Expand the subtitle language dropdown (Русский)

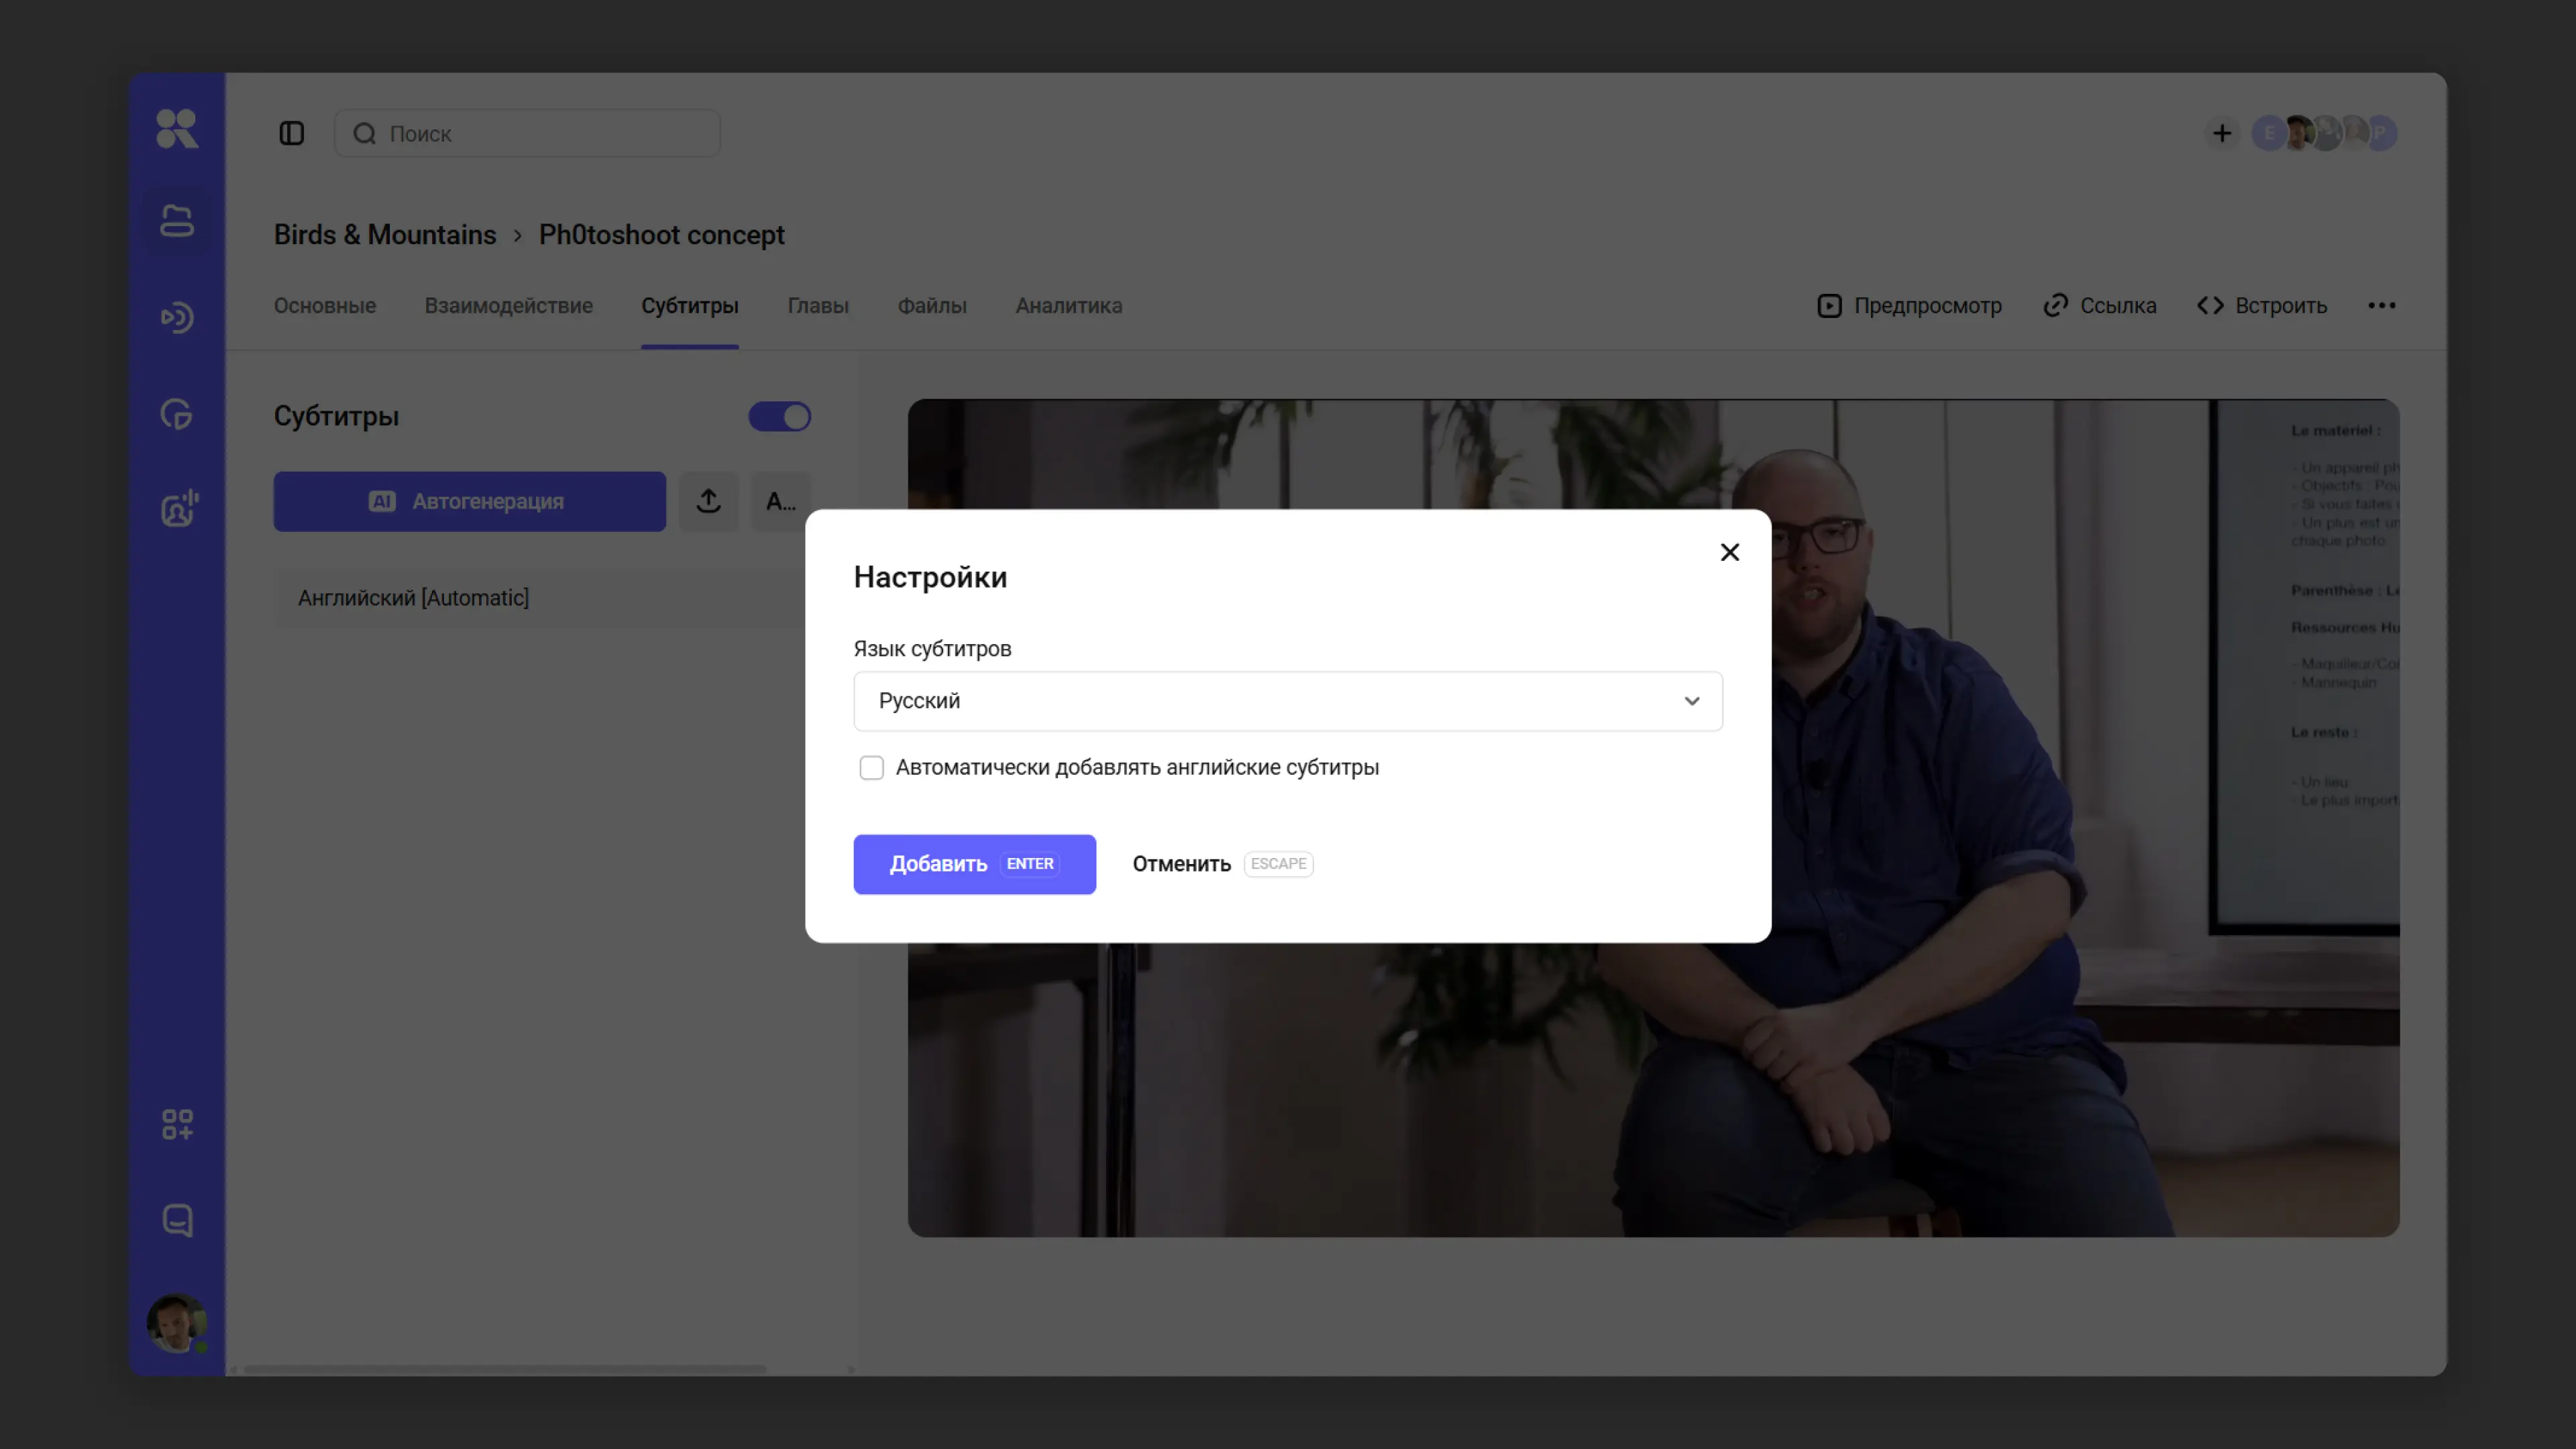pos(1287,701)
